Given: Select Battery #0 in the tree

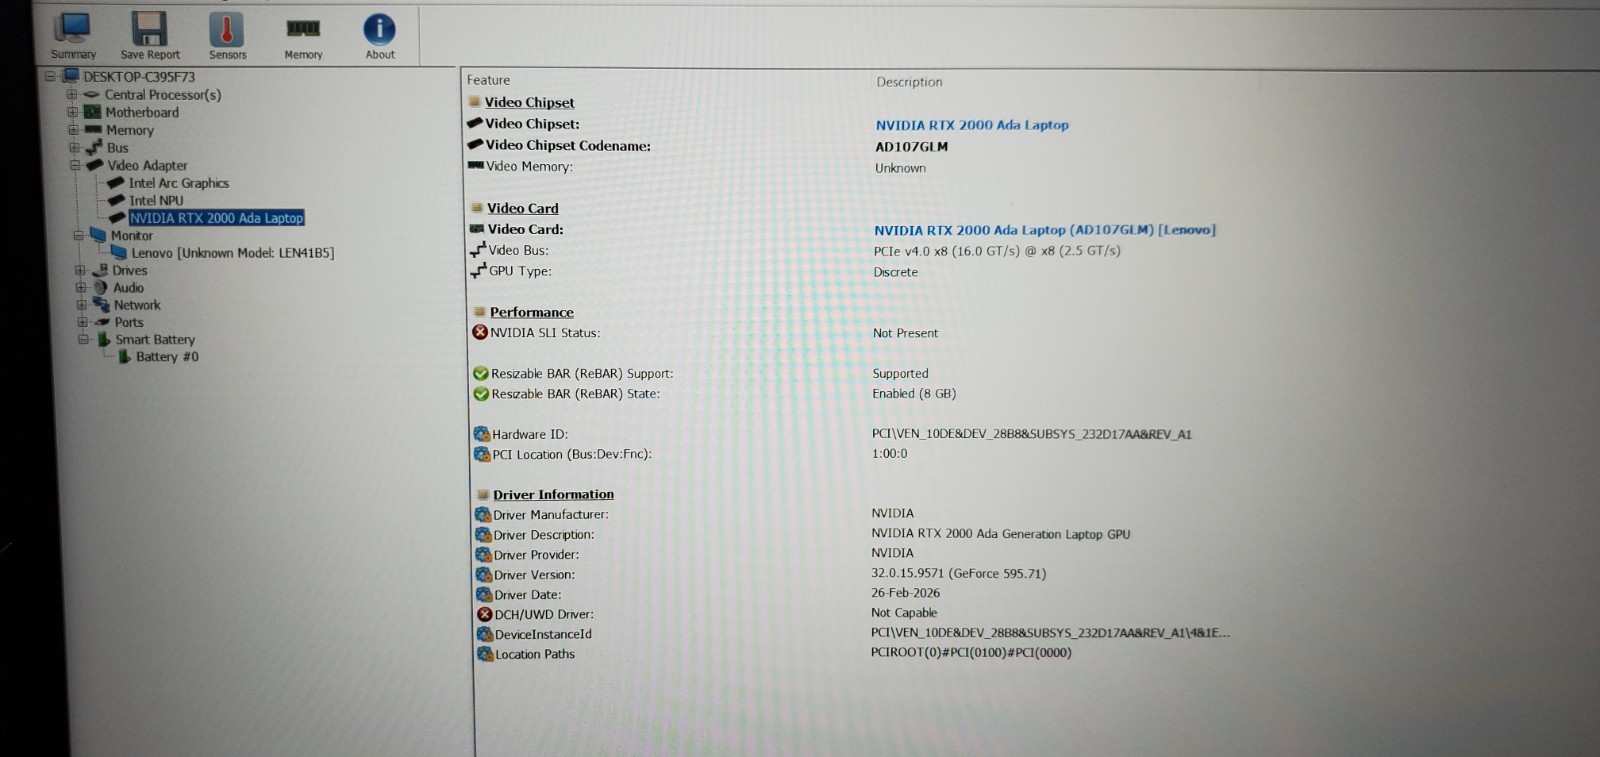Looking at the screenshot, I should pos(167,357).
